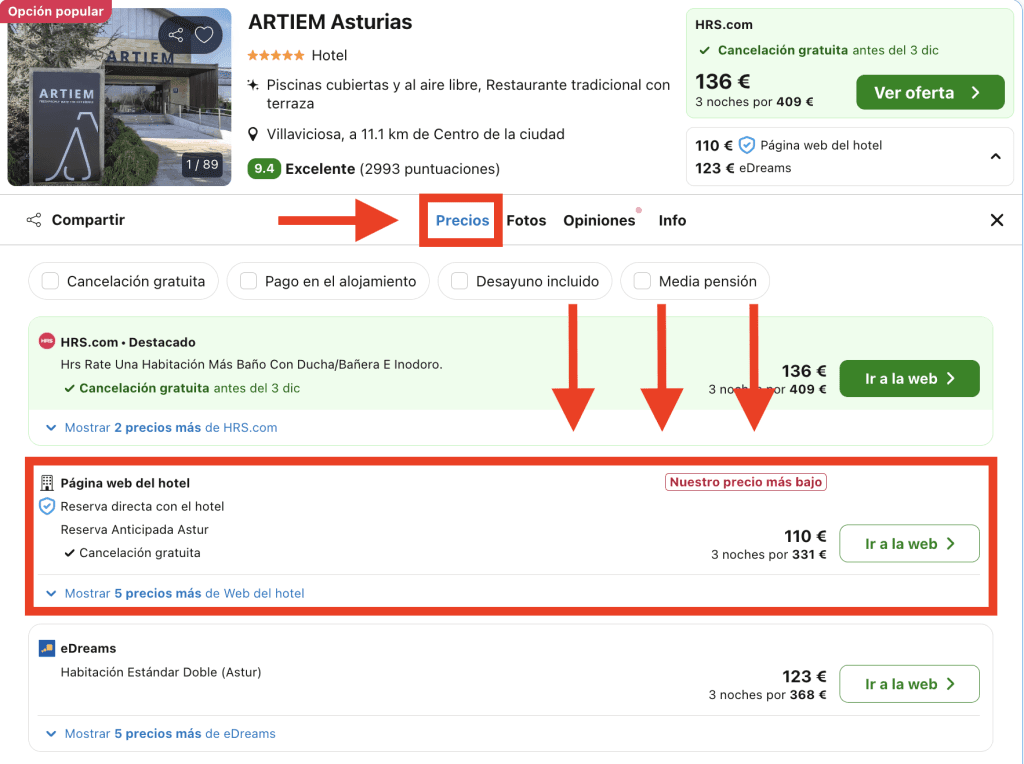Click the shield icon beside Reserva directa
The image size is (1024, 764).
coord(47,506)
